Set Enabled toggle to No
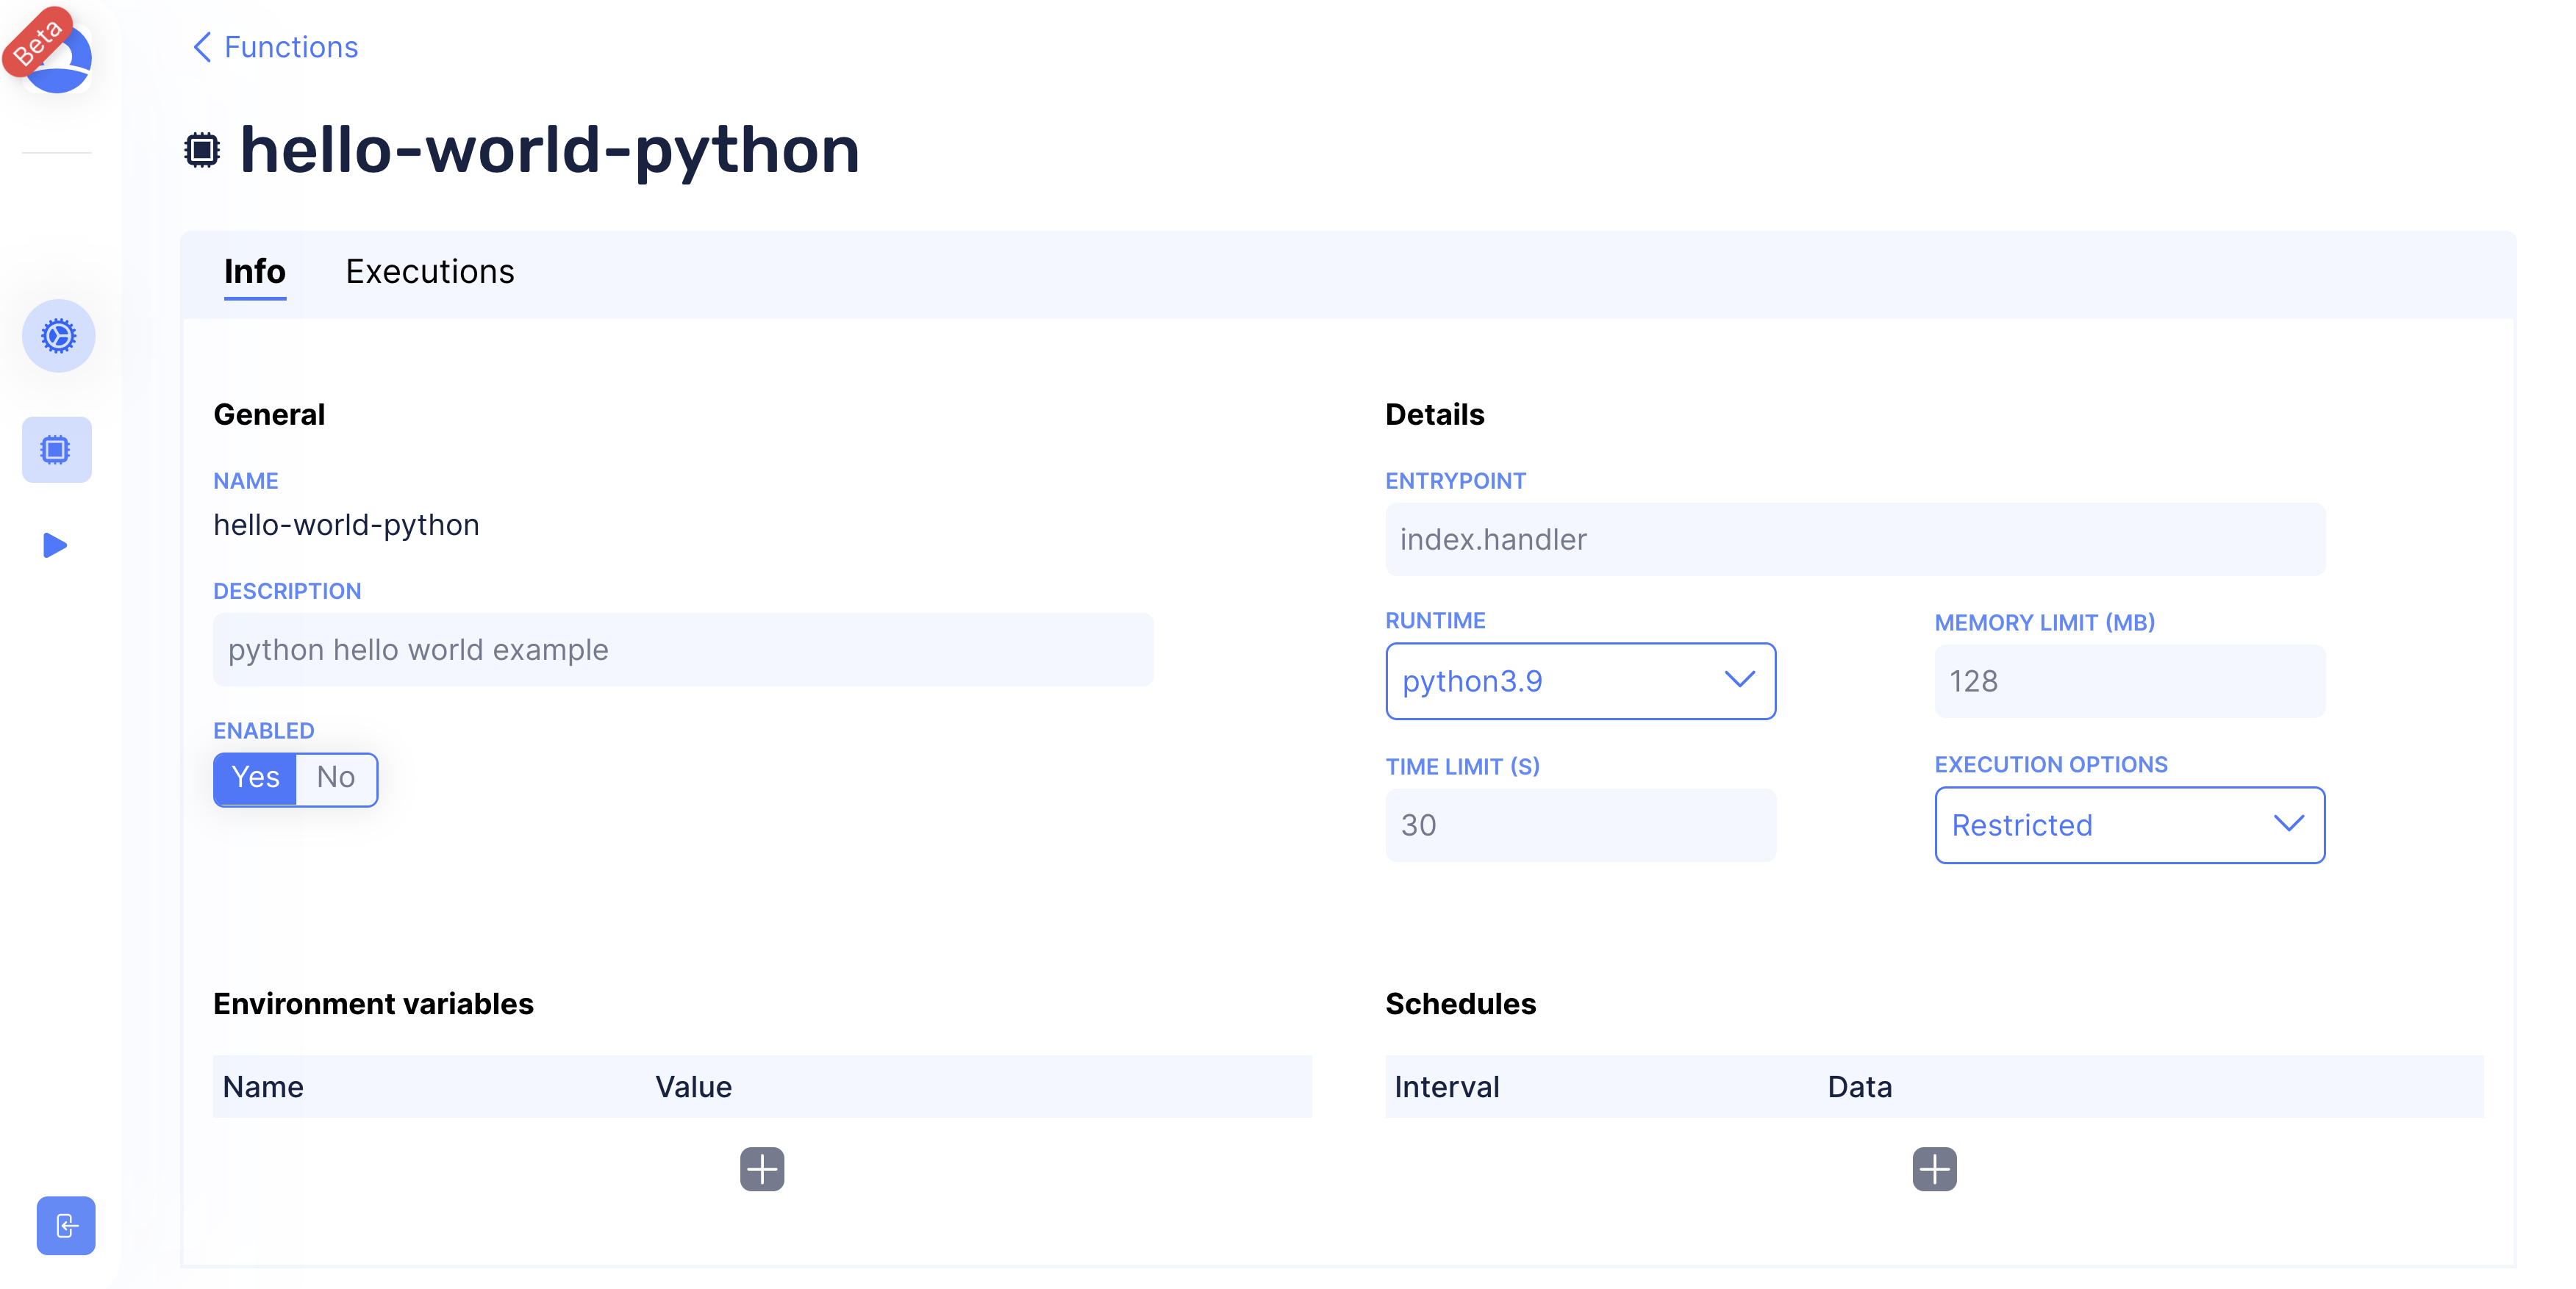 point(336,778)
